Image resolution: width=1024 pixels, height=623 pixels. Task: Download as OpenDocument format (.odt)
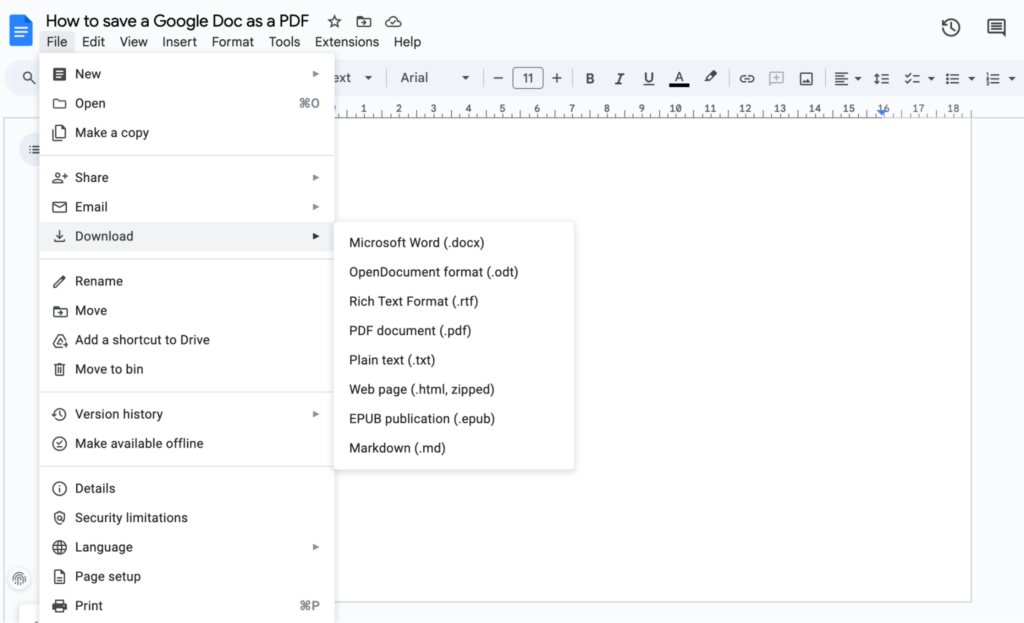(454, 272)
